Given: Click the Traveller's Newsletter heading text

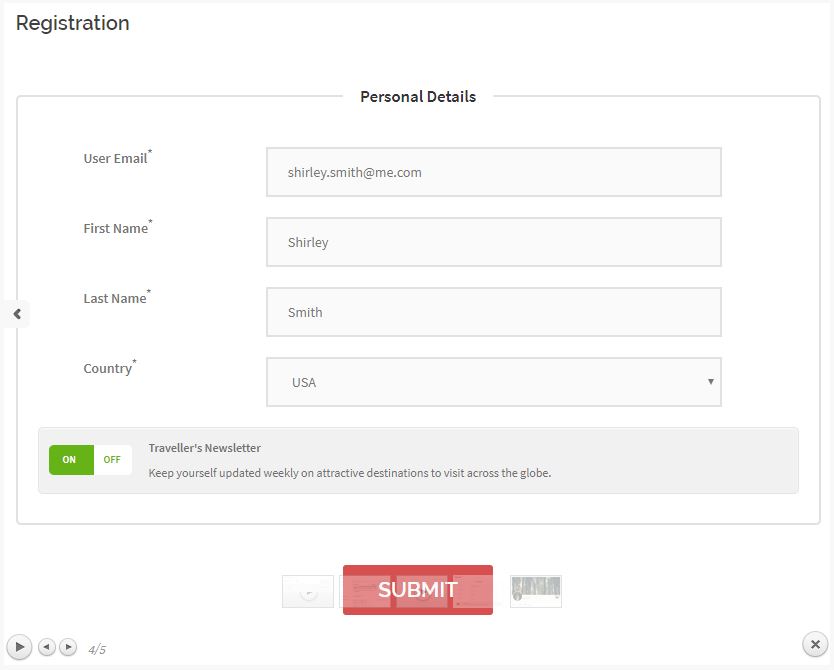Looking at the screenshot, I should point(205,448).
